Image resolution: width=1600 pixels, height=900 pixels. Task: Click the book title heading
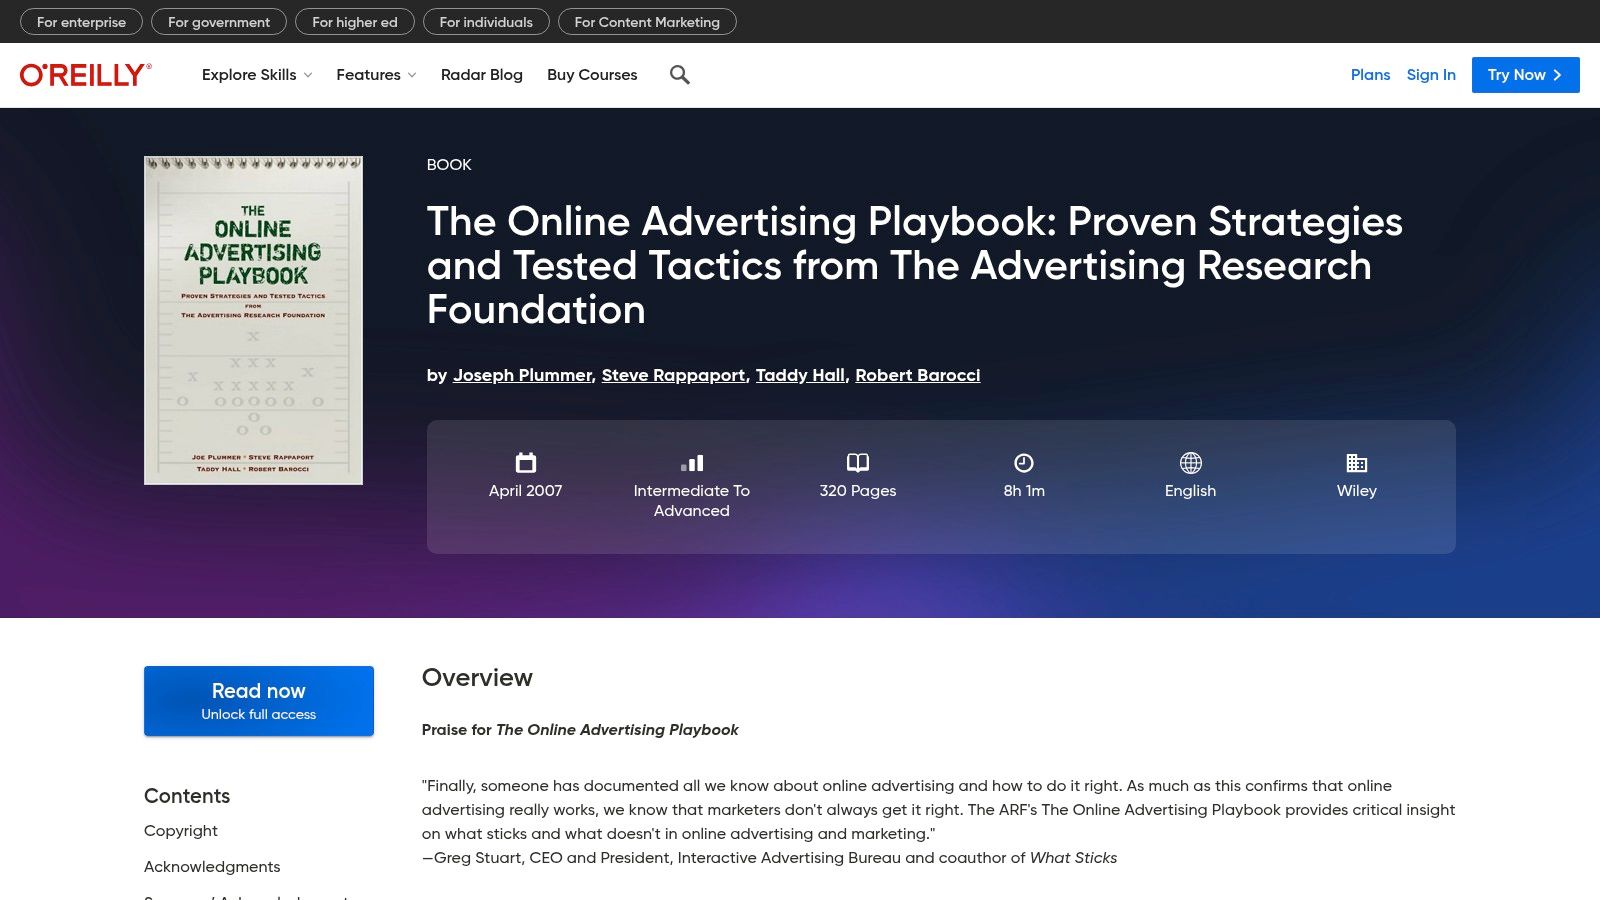(915, 266)
